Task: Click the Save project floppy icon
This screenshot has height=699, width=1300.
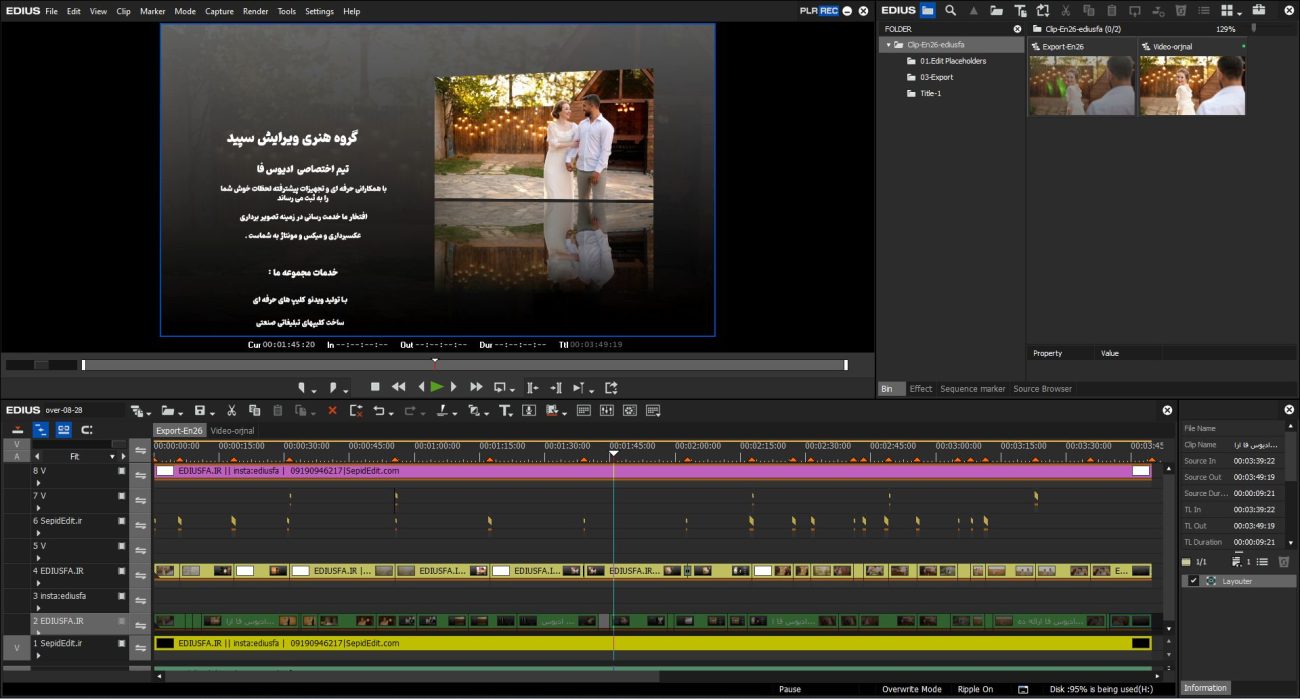Action: (x=200, y=411)
